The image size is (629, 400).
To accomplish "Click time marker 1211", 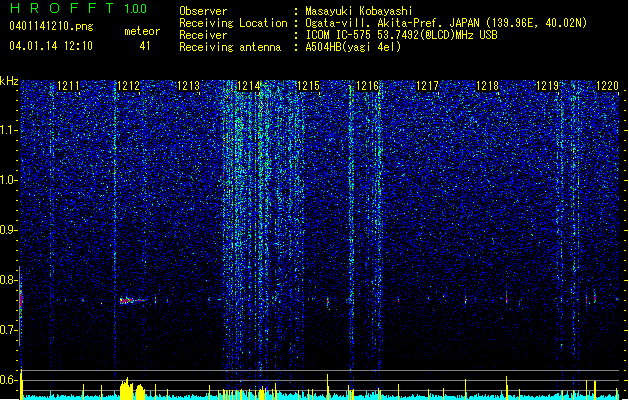I will click(x=68, y=85).
